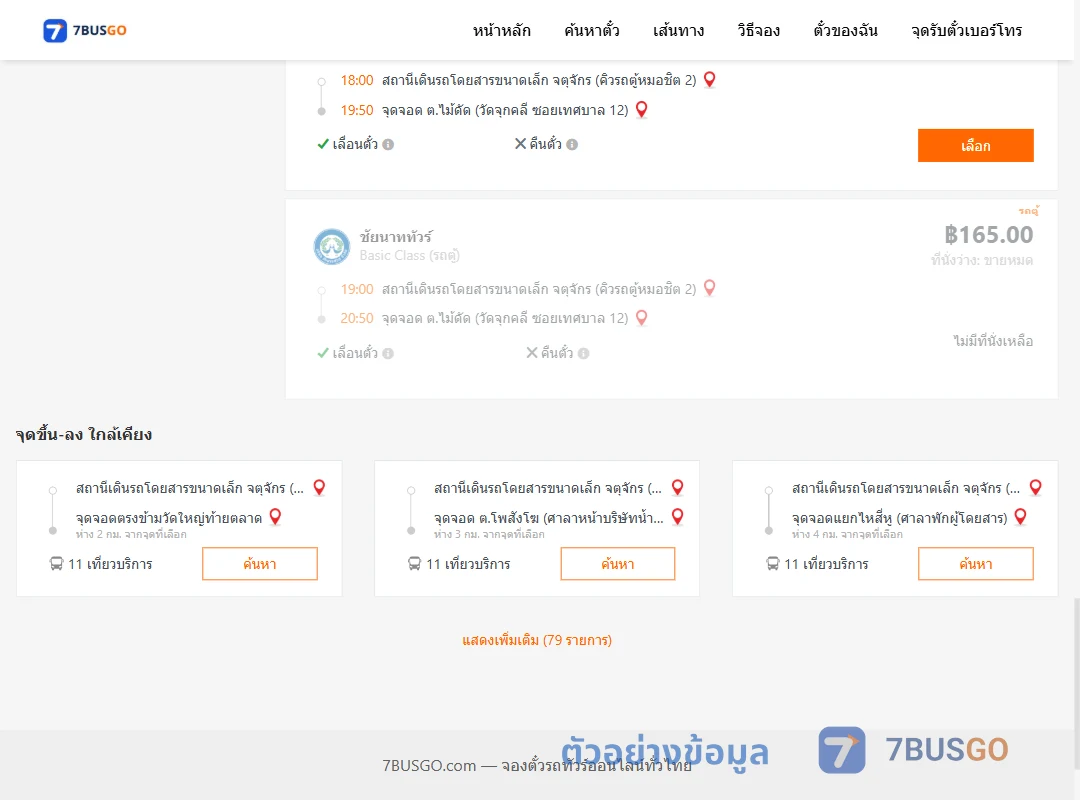Open origin pin in วัดใหญ่ท้ายตลาด card
This screenshot has width=1080, height=800.
point(319,488)
